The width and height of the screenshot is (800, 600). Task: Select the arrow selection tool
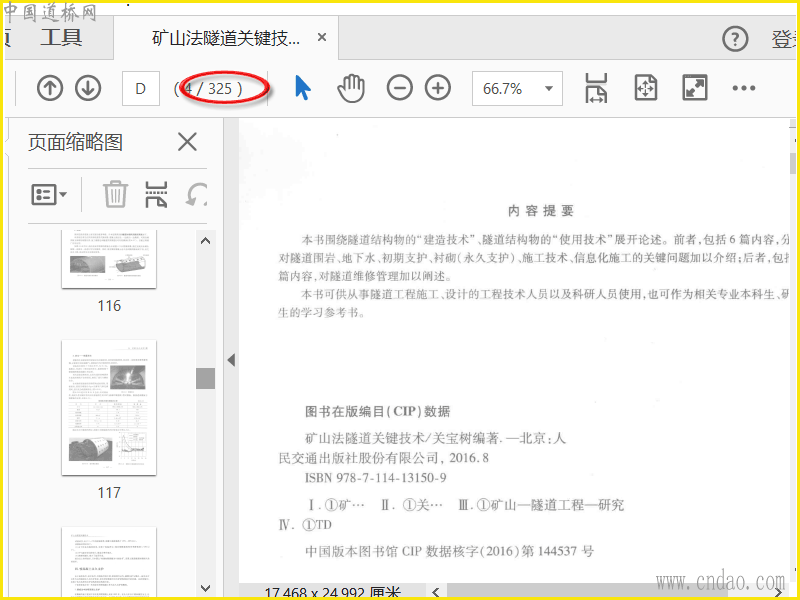click(x=303, y=88)
